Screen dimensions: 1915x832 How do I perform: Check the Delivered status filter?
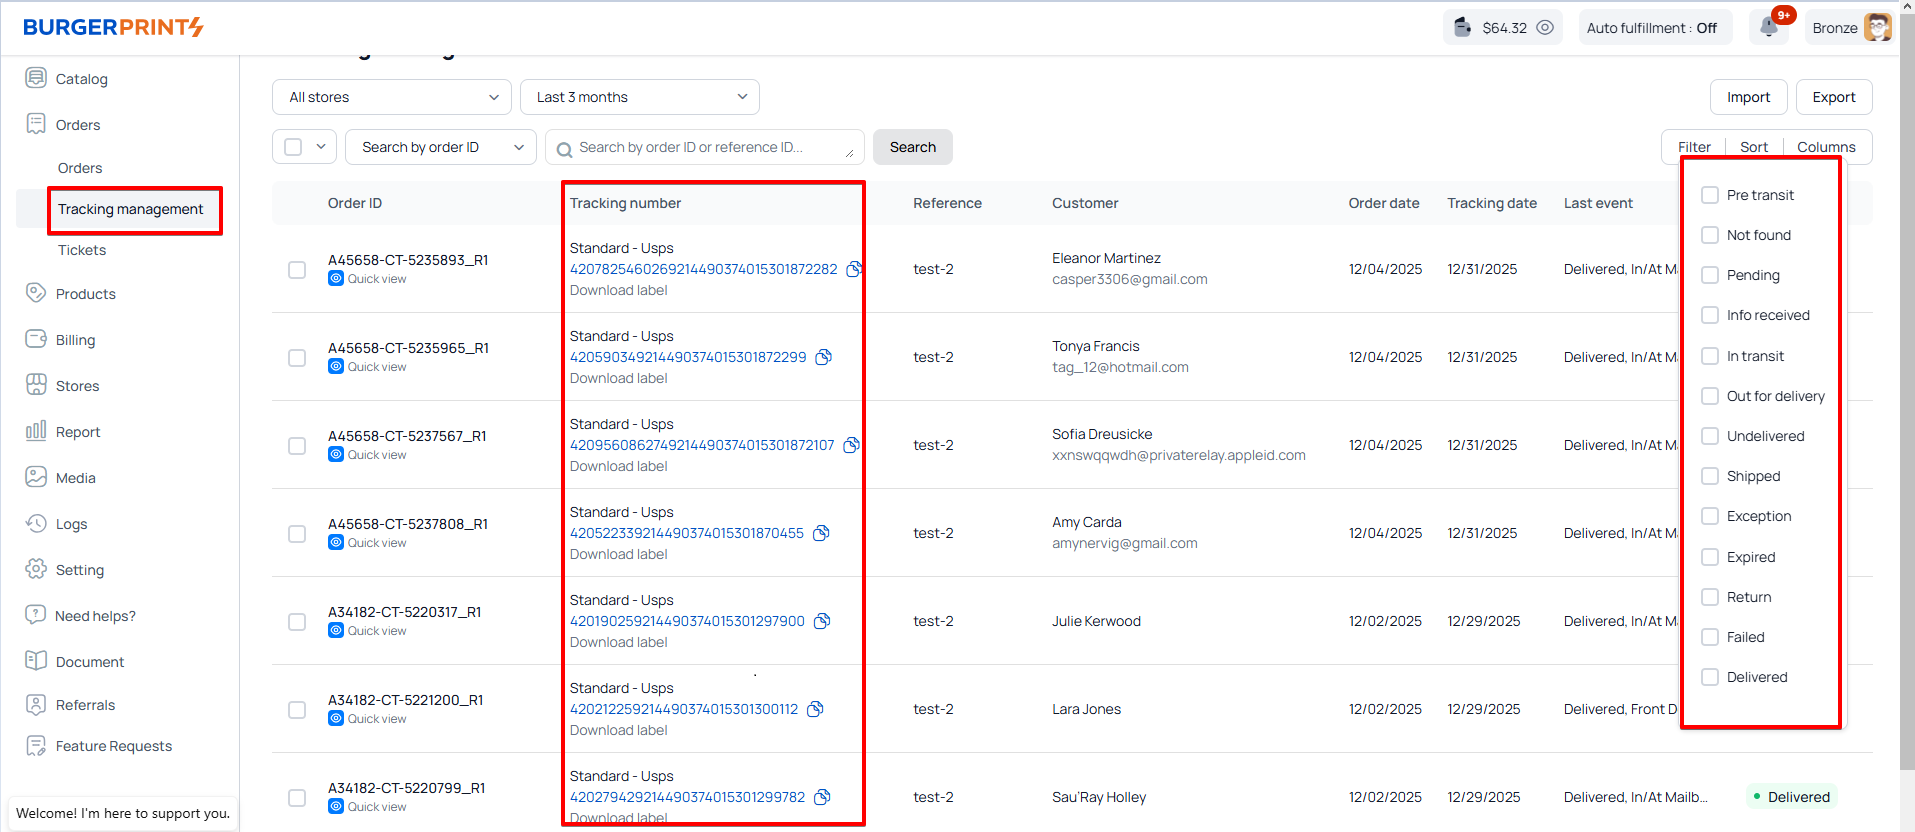point(1710,677)
